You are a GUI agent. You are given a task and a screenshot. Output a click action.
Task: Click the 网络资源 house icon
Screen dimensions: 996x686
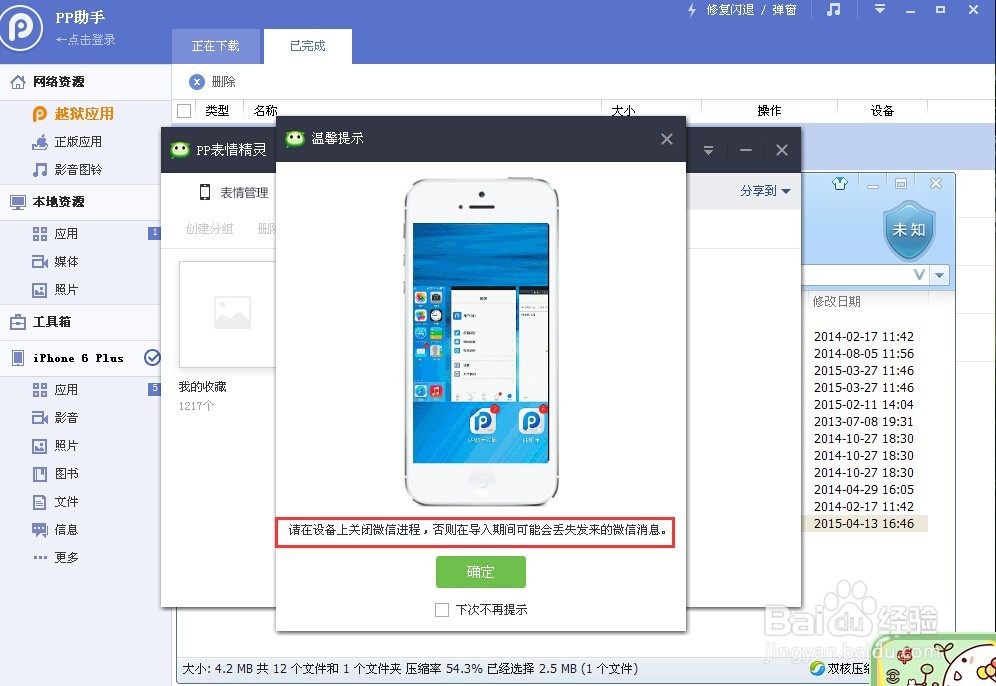pyautogui.click(x=18, y=82)
